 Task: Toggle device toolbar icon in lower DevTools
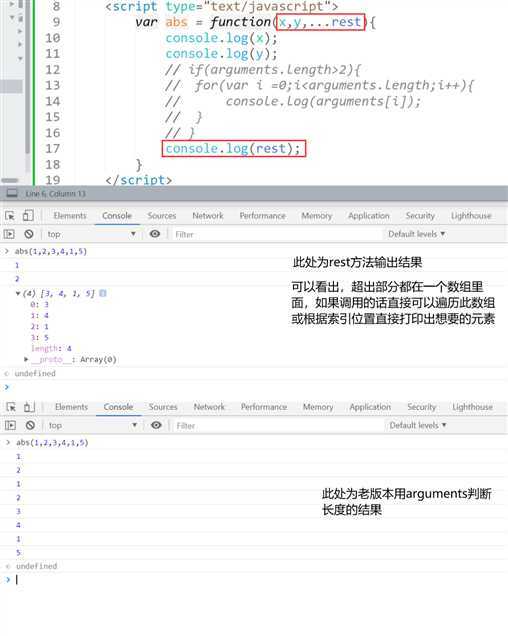coord(29,407)
